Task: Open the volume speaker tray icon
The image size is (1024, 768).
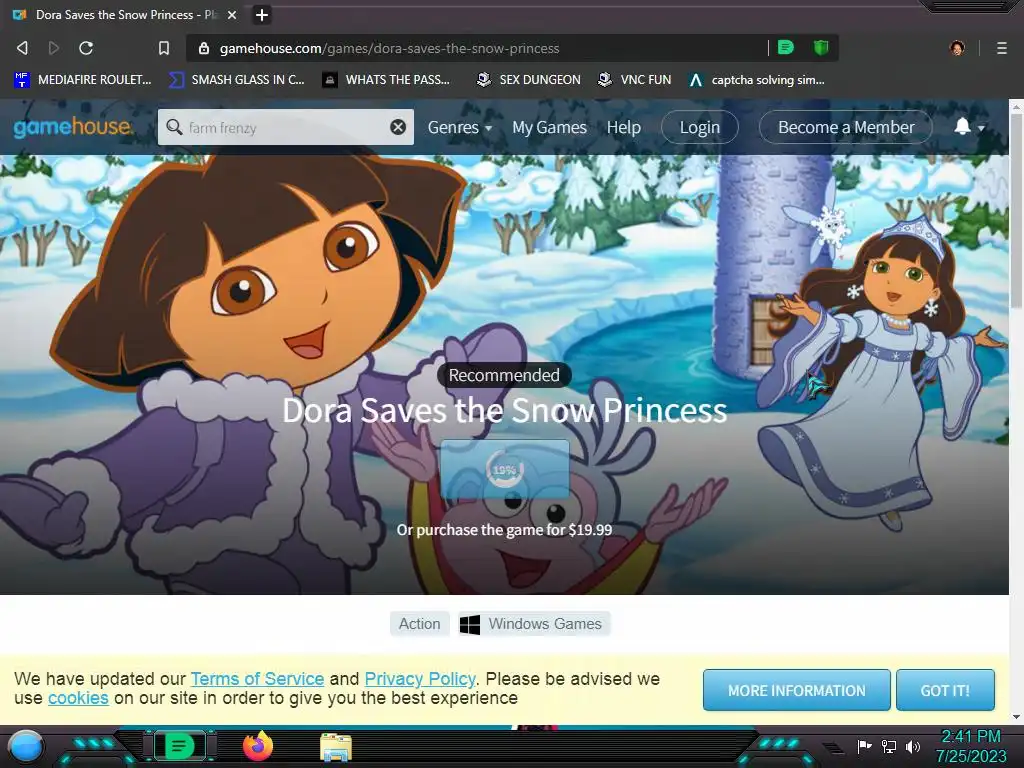Action: pos(912,746)
